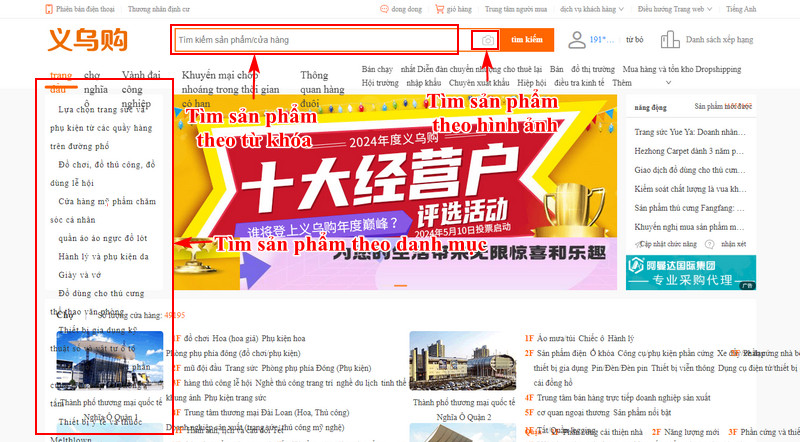Open International Trade City District 2 photo
This screenshot has width=800, height=442.
(x=463, y=361)
